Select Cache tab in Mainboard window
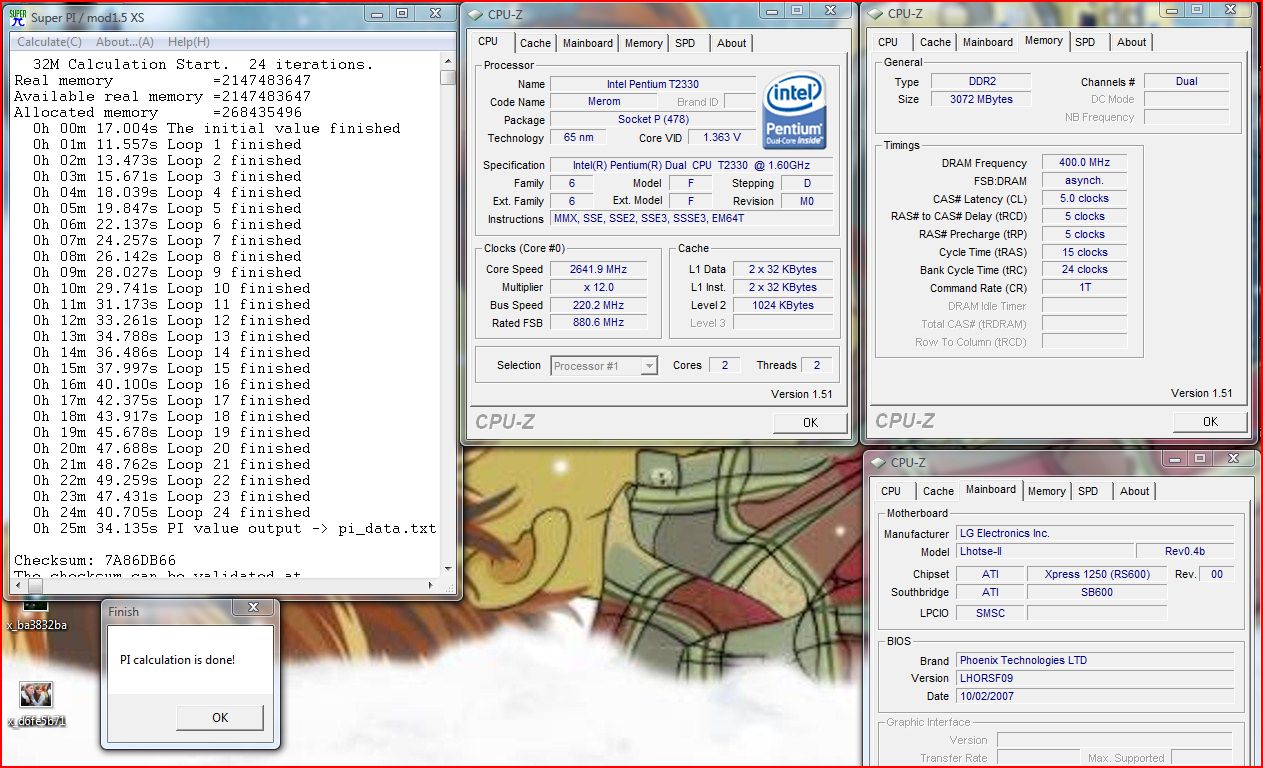Viewport: 1263px width, 768px height. [938, 491]
